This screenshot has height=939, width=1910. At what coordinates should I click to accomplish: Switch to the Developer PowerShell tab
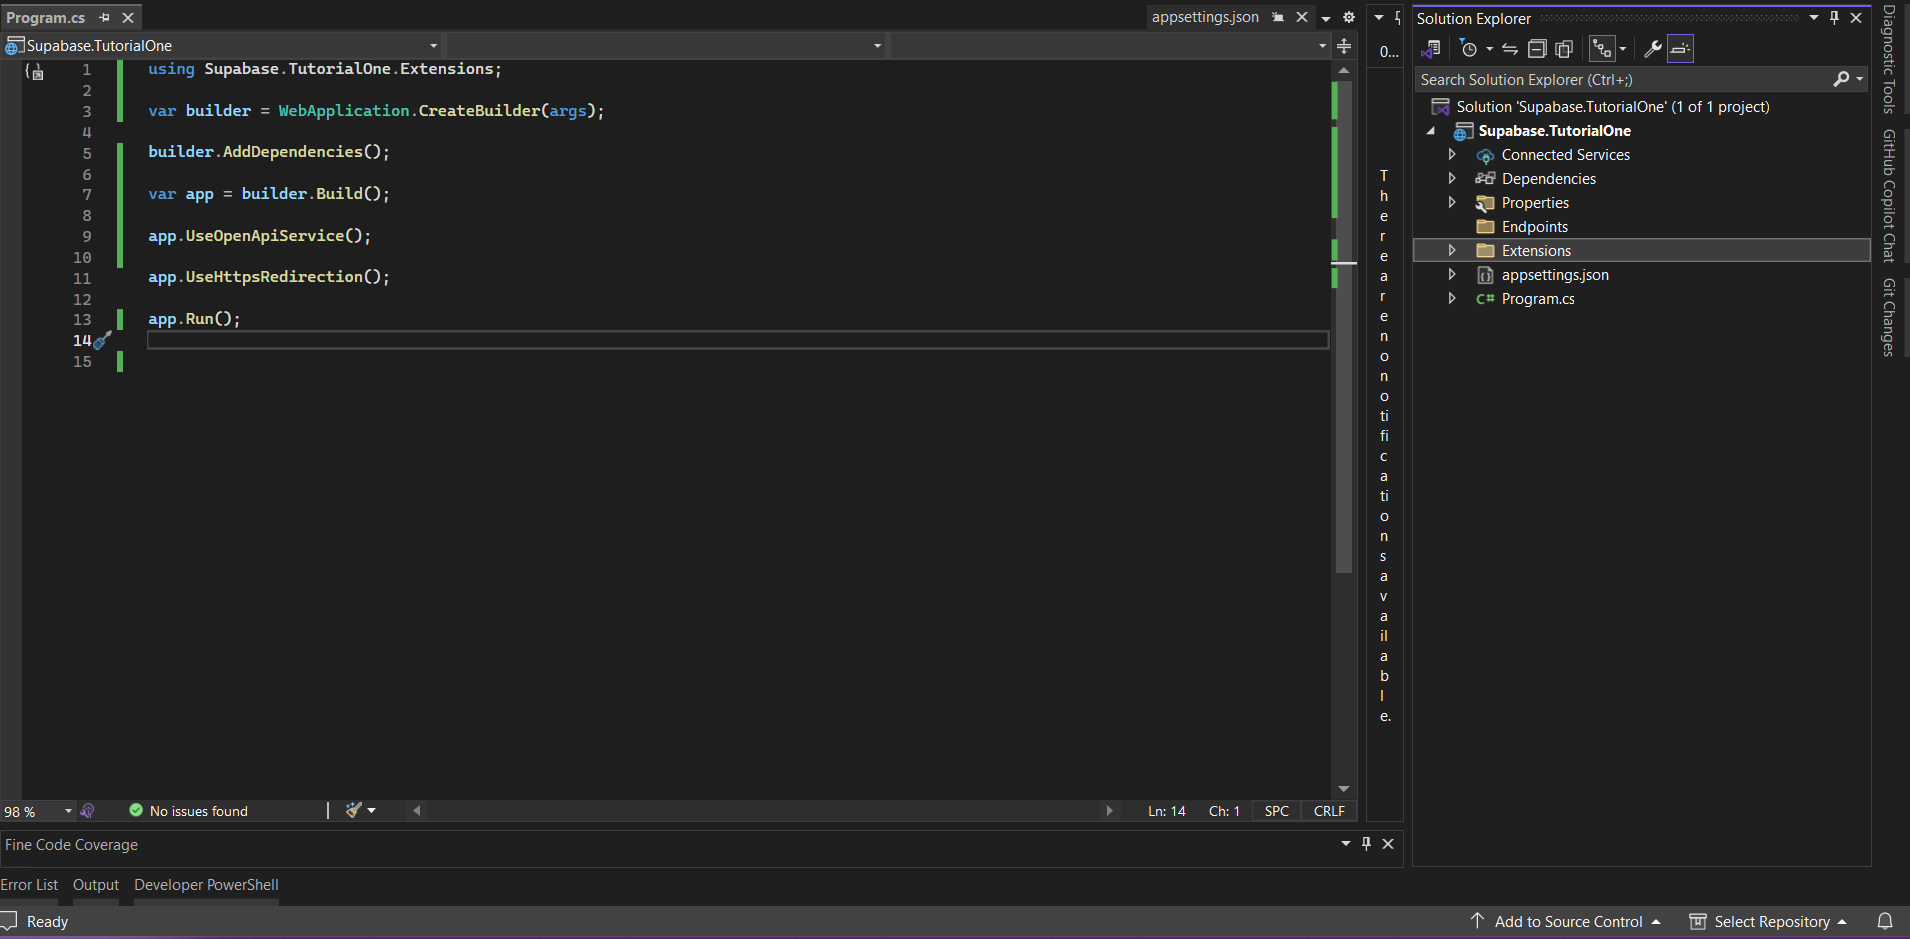(206, 885)
